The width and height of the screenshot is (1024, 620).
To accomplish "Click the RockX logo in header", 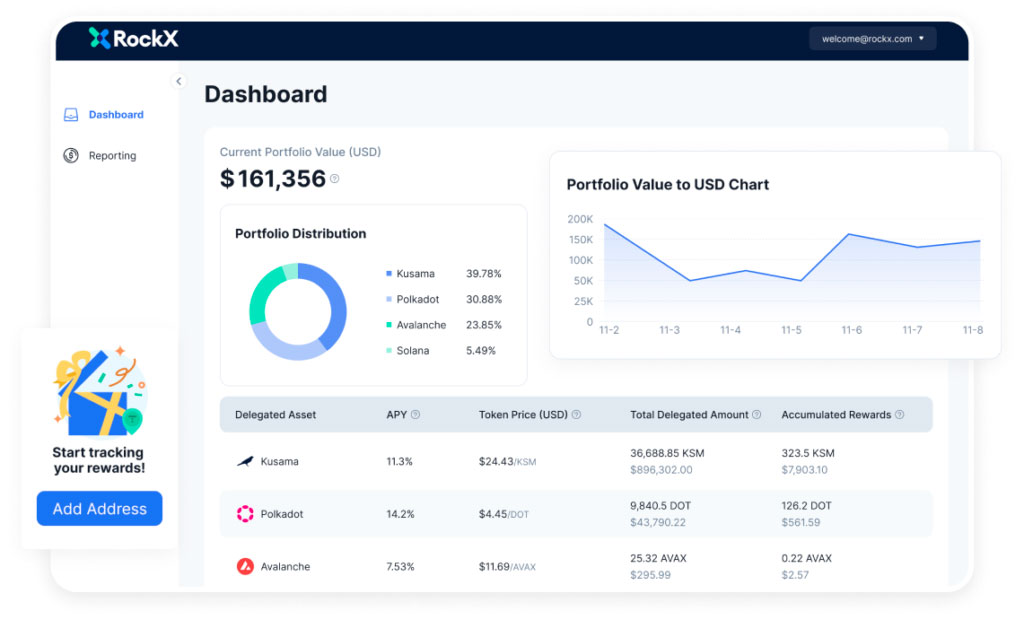I will click(x=133, y=39).
